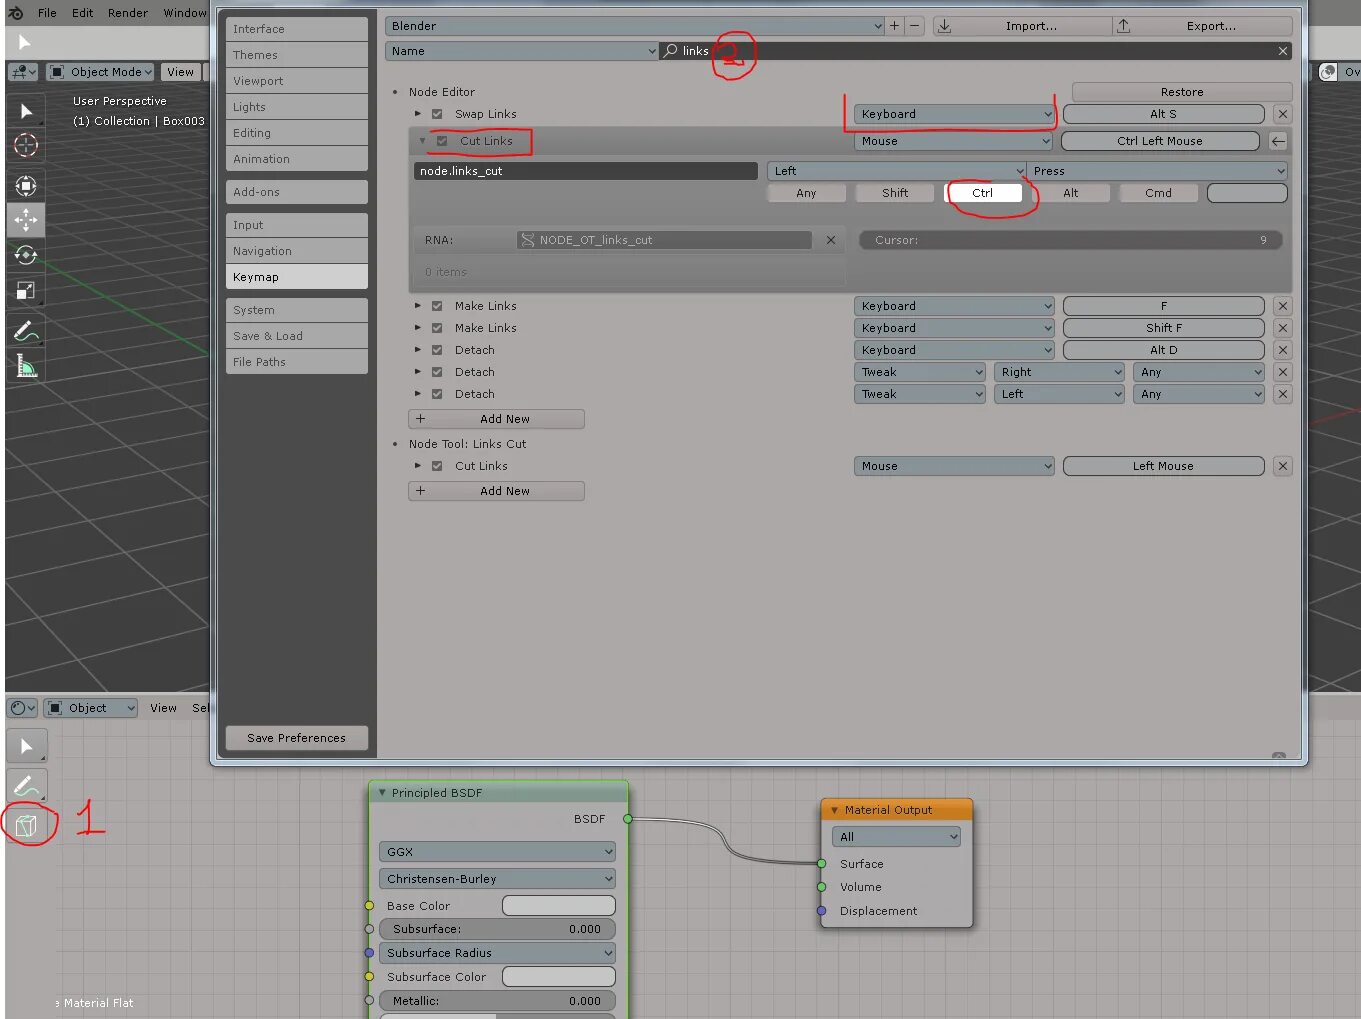Toggle Node Tool Cut Links checkbox
Screen dimensions: 1361x1019
[437, 466]
